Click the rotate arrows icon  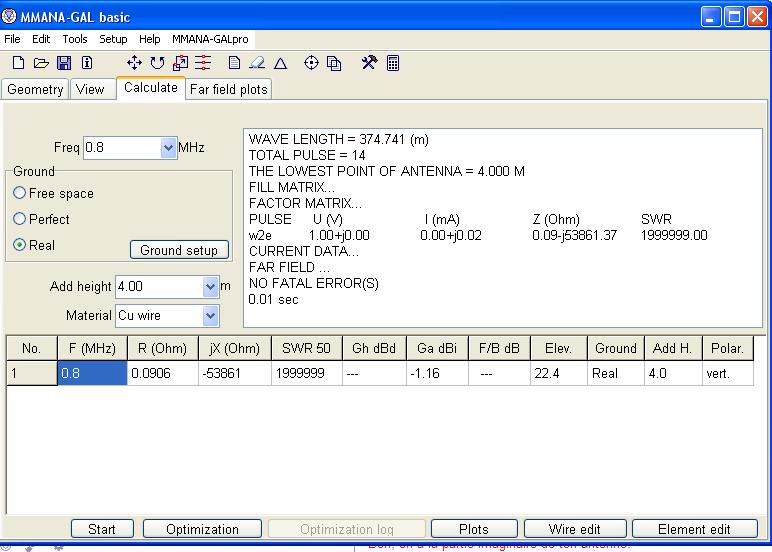tap(157, 63)
